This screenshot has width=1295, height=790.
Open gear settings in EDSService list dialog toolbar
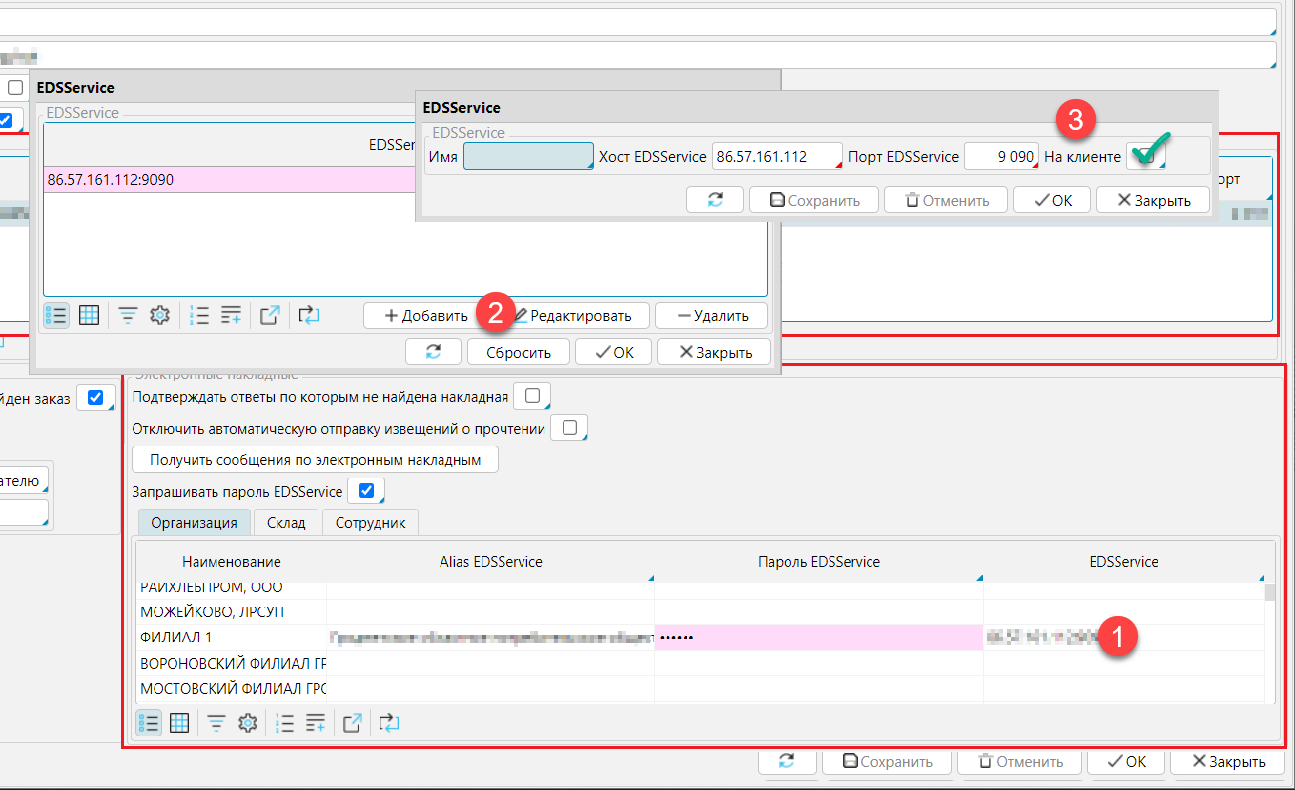coord(159,315)
